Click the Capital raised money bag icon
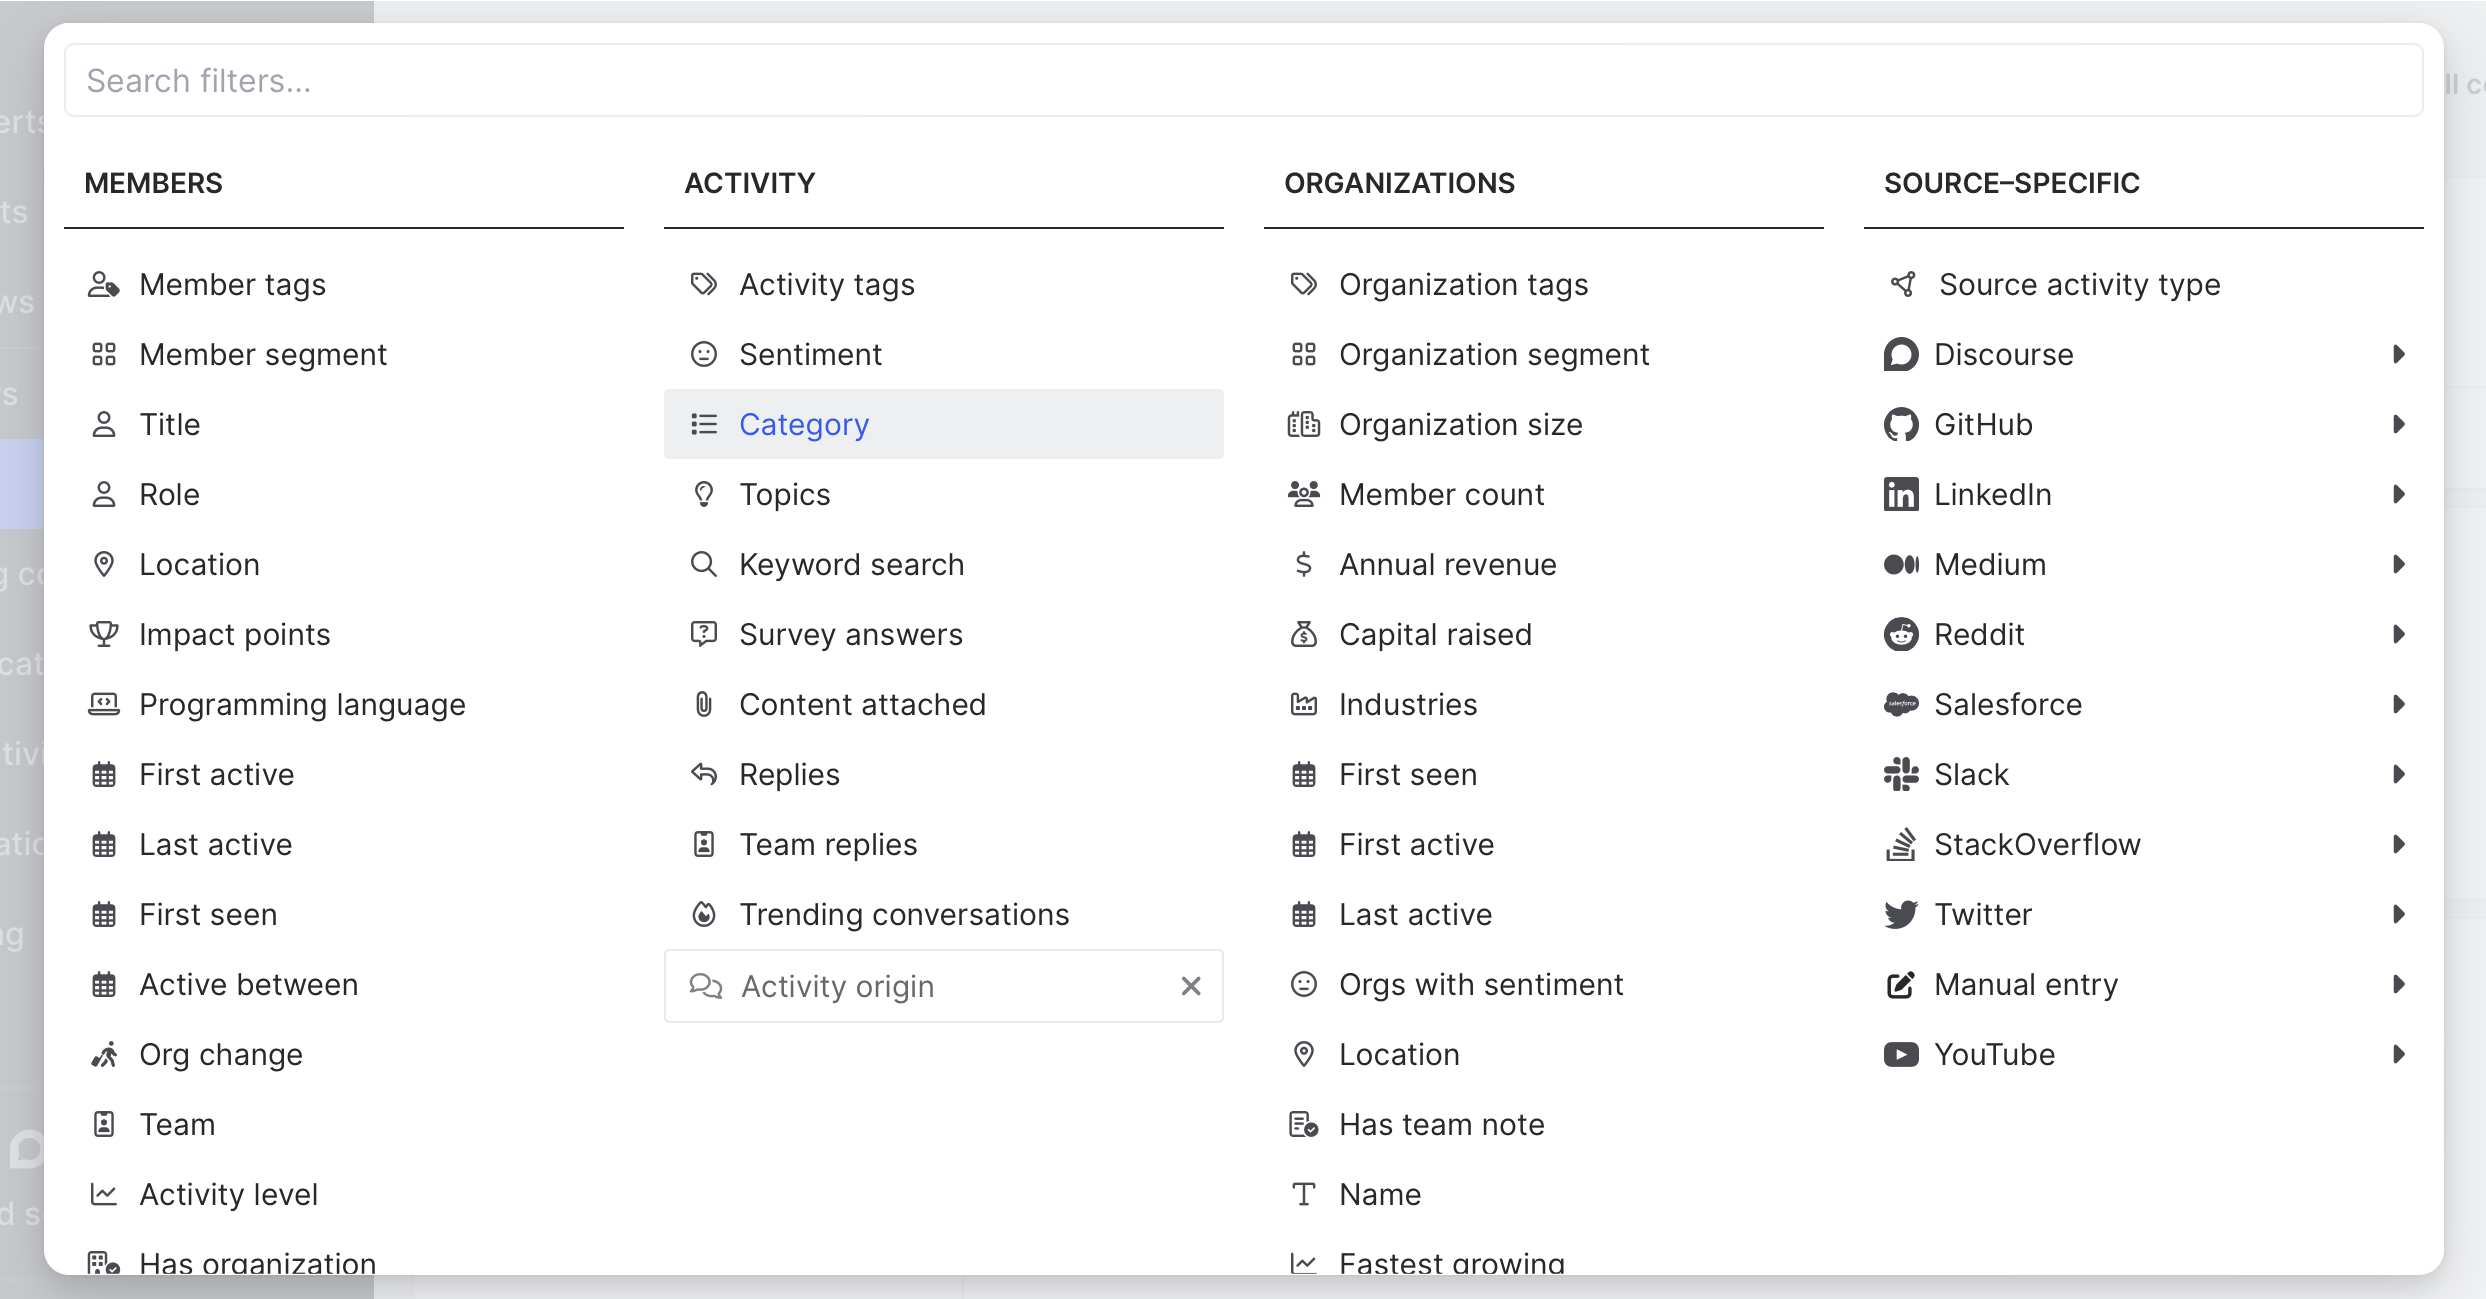The width and height of the screenshot is (2486, 1299). [x=1304, y=635]
